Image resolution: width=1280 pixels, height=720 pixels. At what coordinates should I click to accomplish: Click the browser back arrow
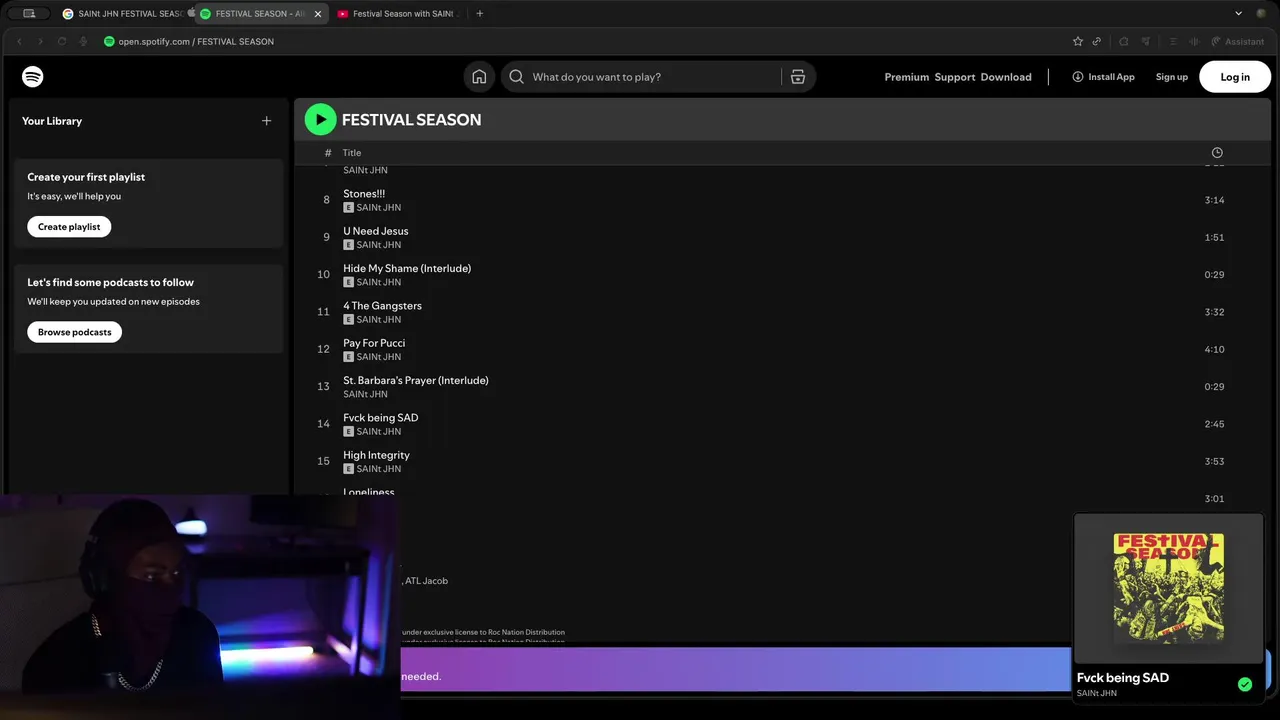(x=19, y=42)
